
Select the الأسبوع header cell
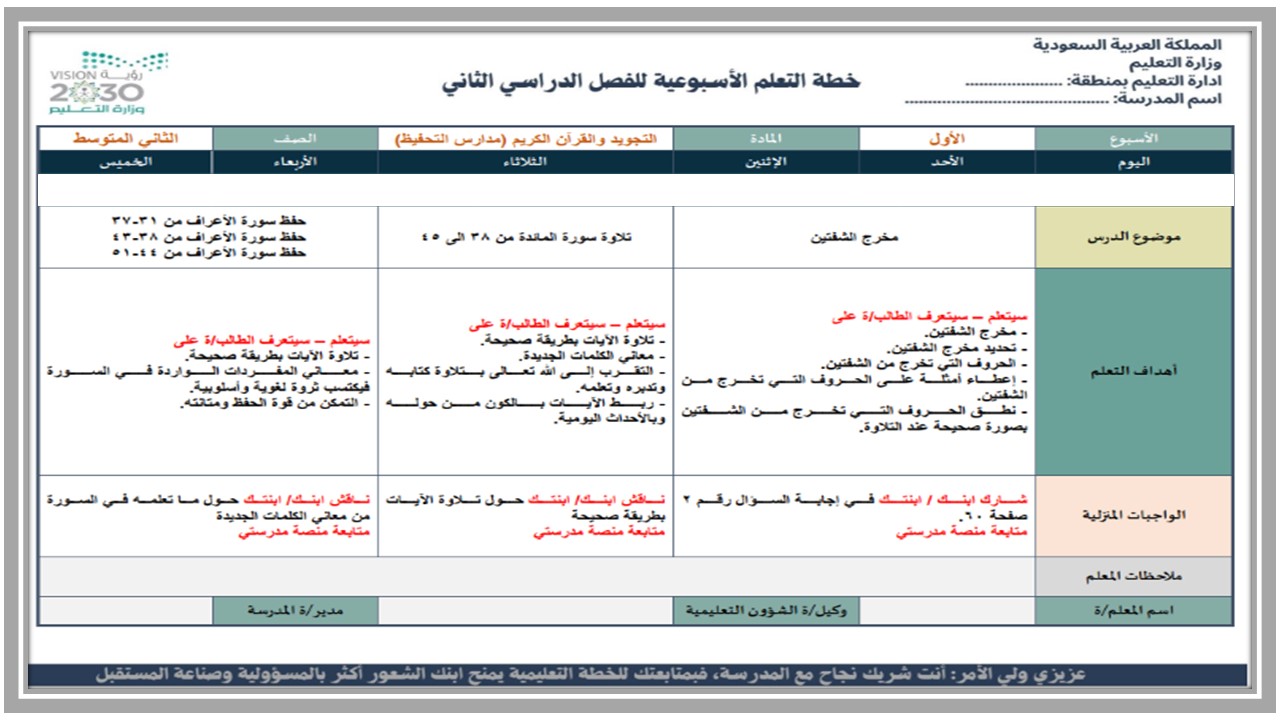tap(1135, 135)
